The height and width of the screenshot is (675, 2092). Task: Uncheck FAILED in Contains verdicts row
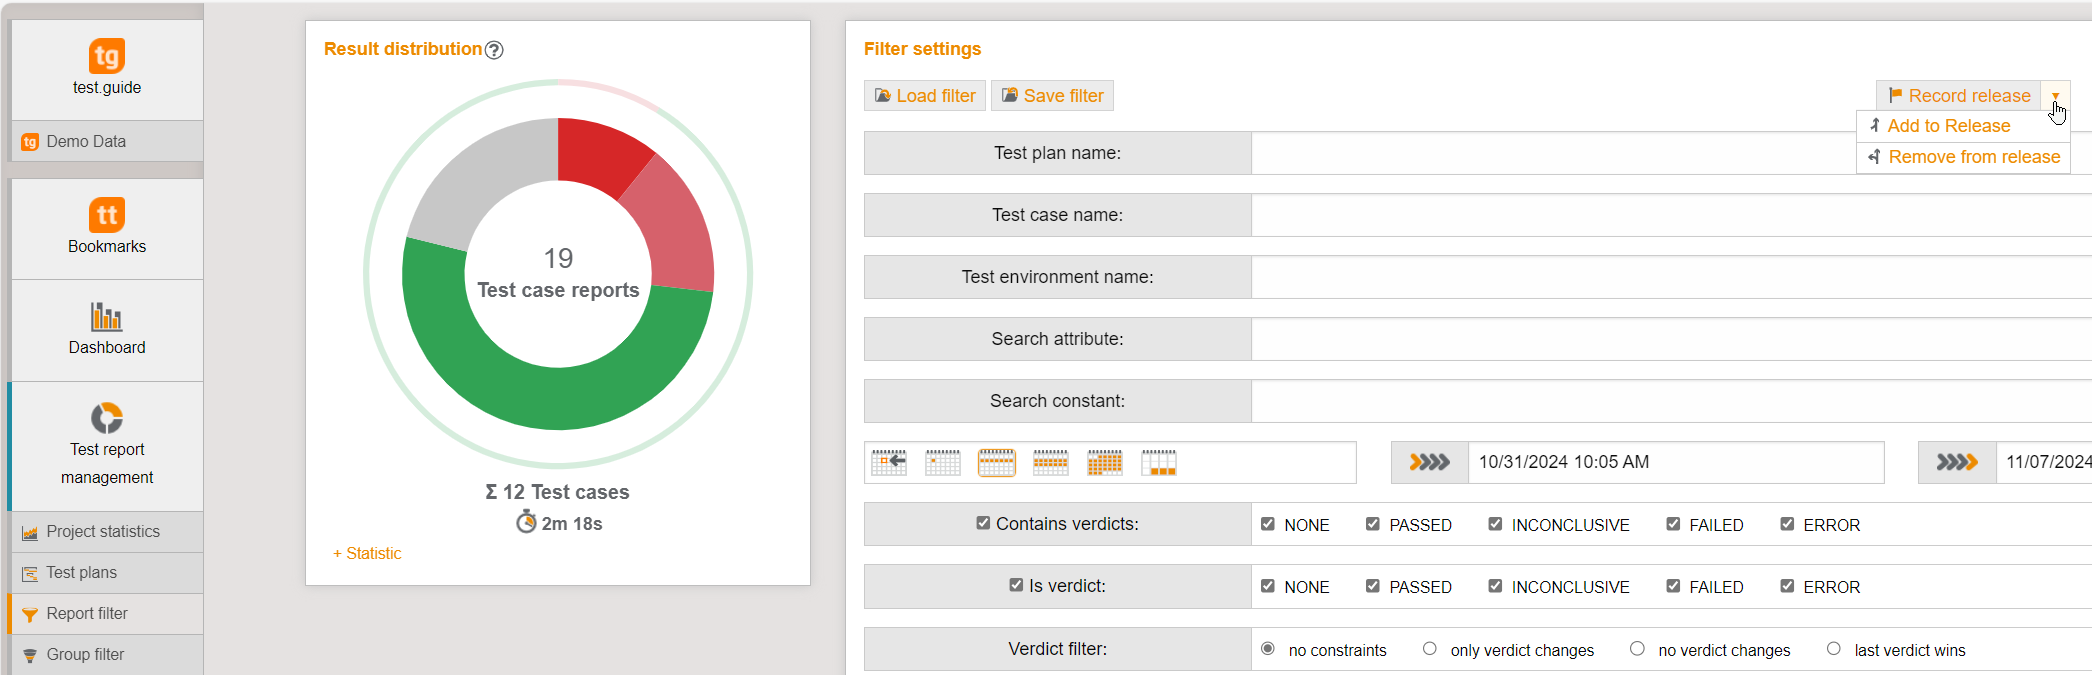point(1673,524)
